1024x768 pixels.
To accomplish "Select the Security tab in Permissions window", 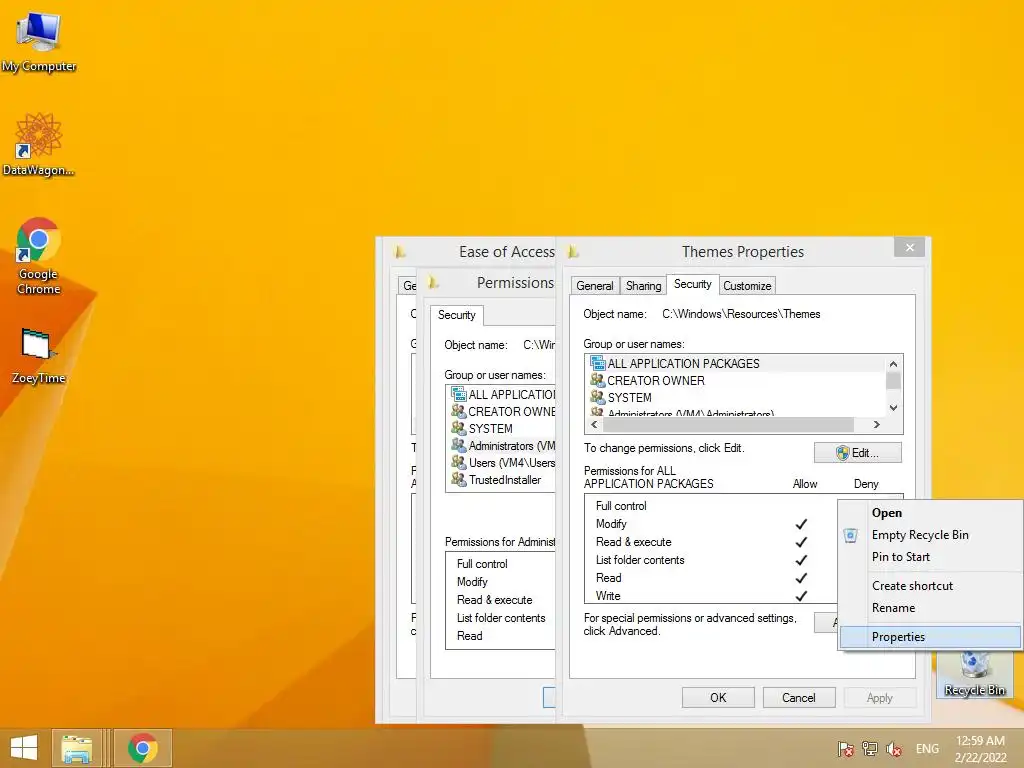I will [x=456, y=315].
